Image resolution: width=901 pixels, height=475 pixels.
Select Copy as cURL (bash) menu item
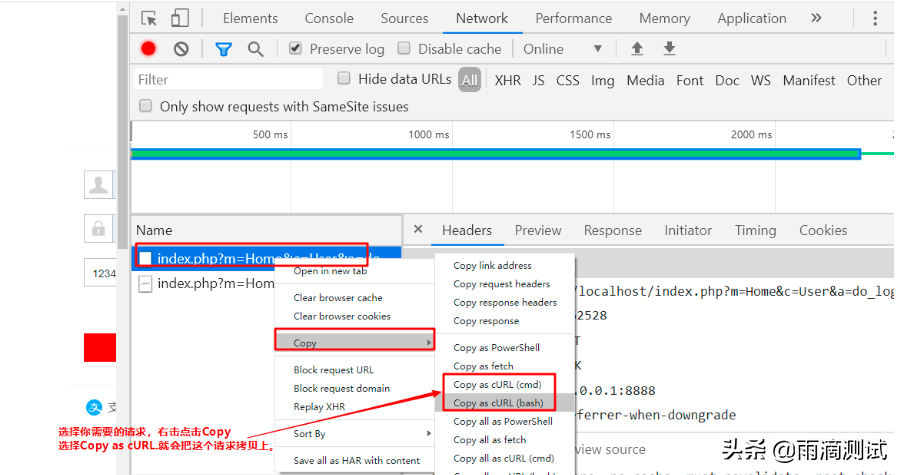click(x=498, y=403)
